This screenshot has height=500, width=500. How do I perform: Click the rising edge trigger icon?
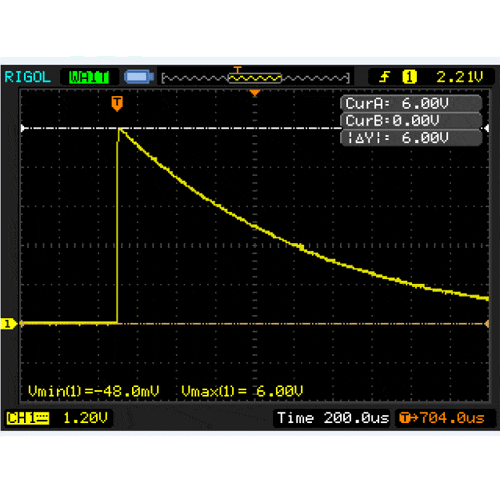point(385,77)
